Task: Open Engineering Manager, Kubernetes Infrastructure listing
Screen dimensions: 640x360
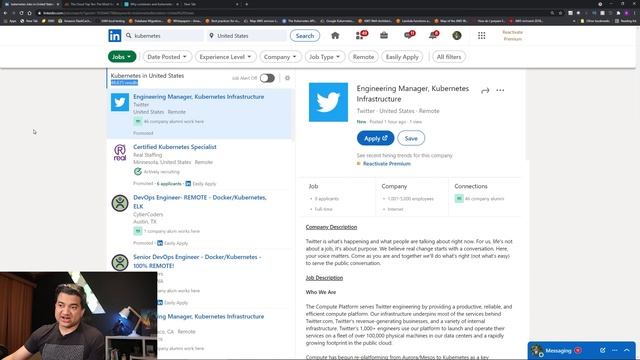Action: click(x=198, y=97)
